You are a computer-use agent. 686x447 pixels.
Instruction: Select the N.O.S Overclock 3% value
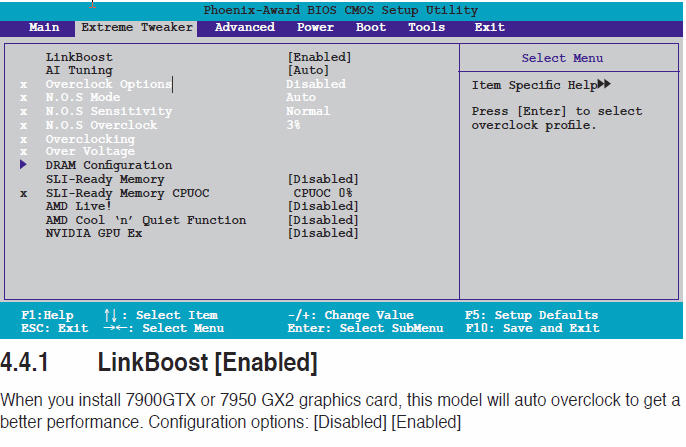click(x=293, y=125)
